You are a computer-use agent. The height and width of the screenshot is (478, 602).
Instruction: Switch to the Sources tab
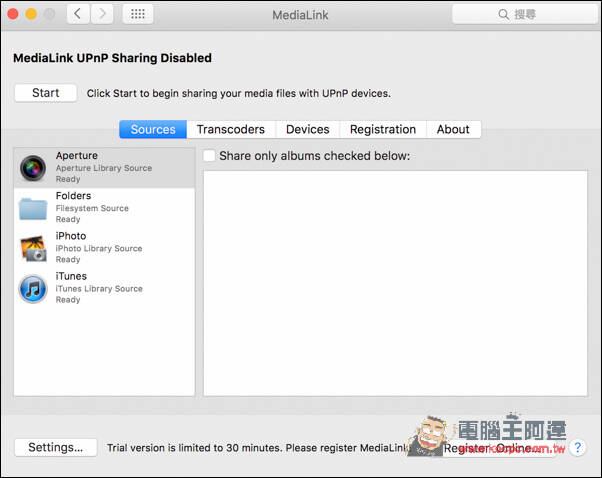153,129
